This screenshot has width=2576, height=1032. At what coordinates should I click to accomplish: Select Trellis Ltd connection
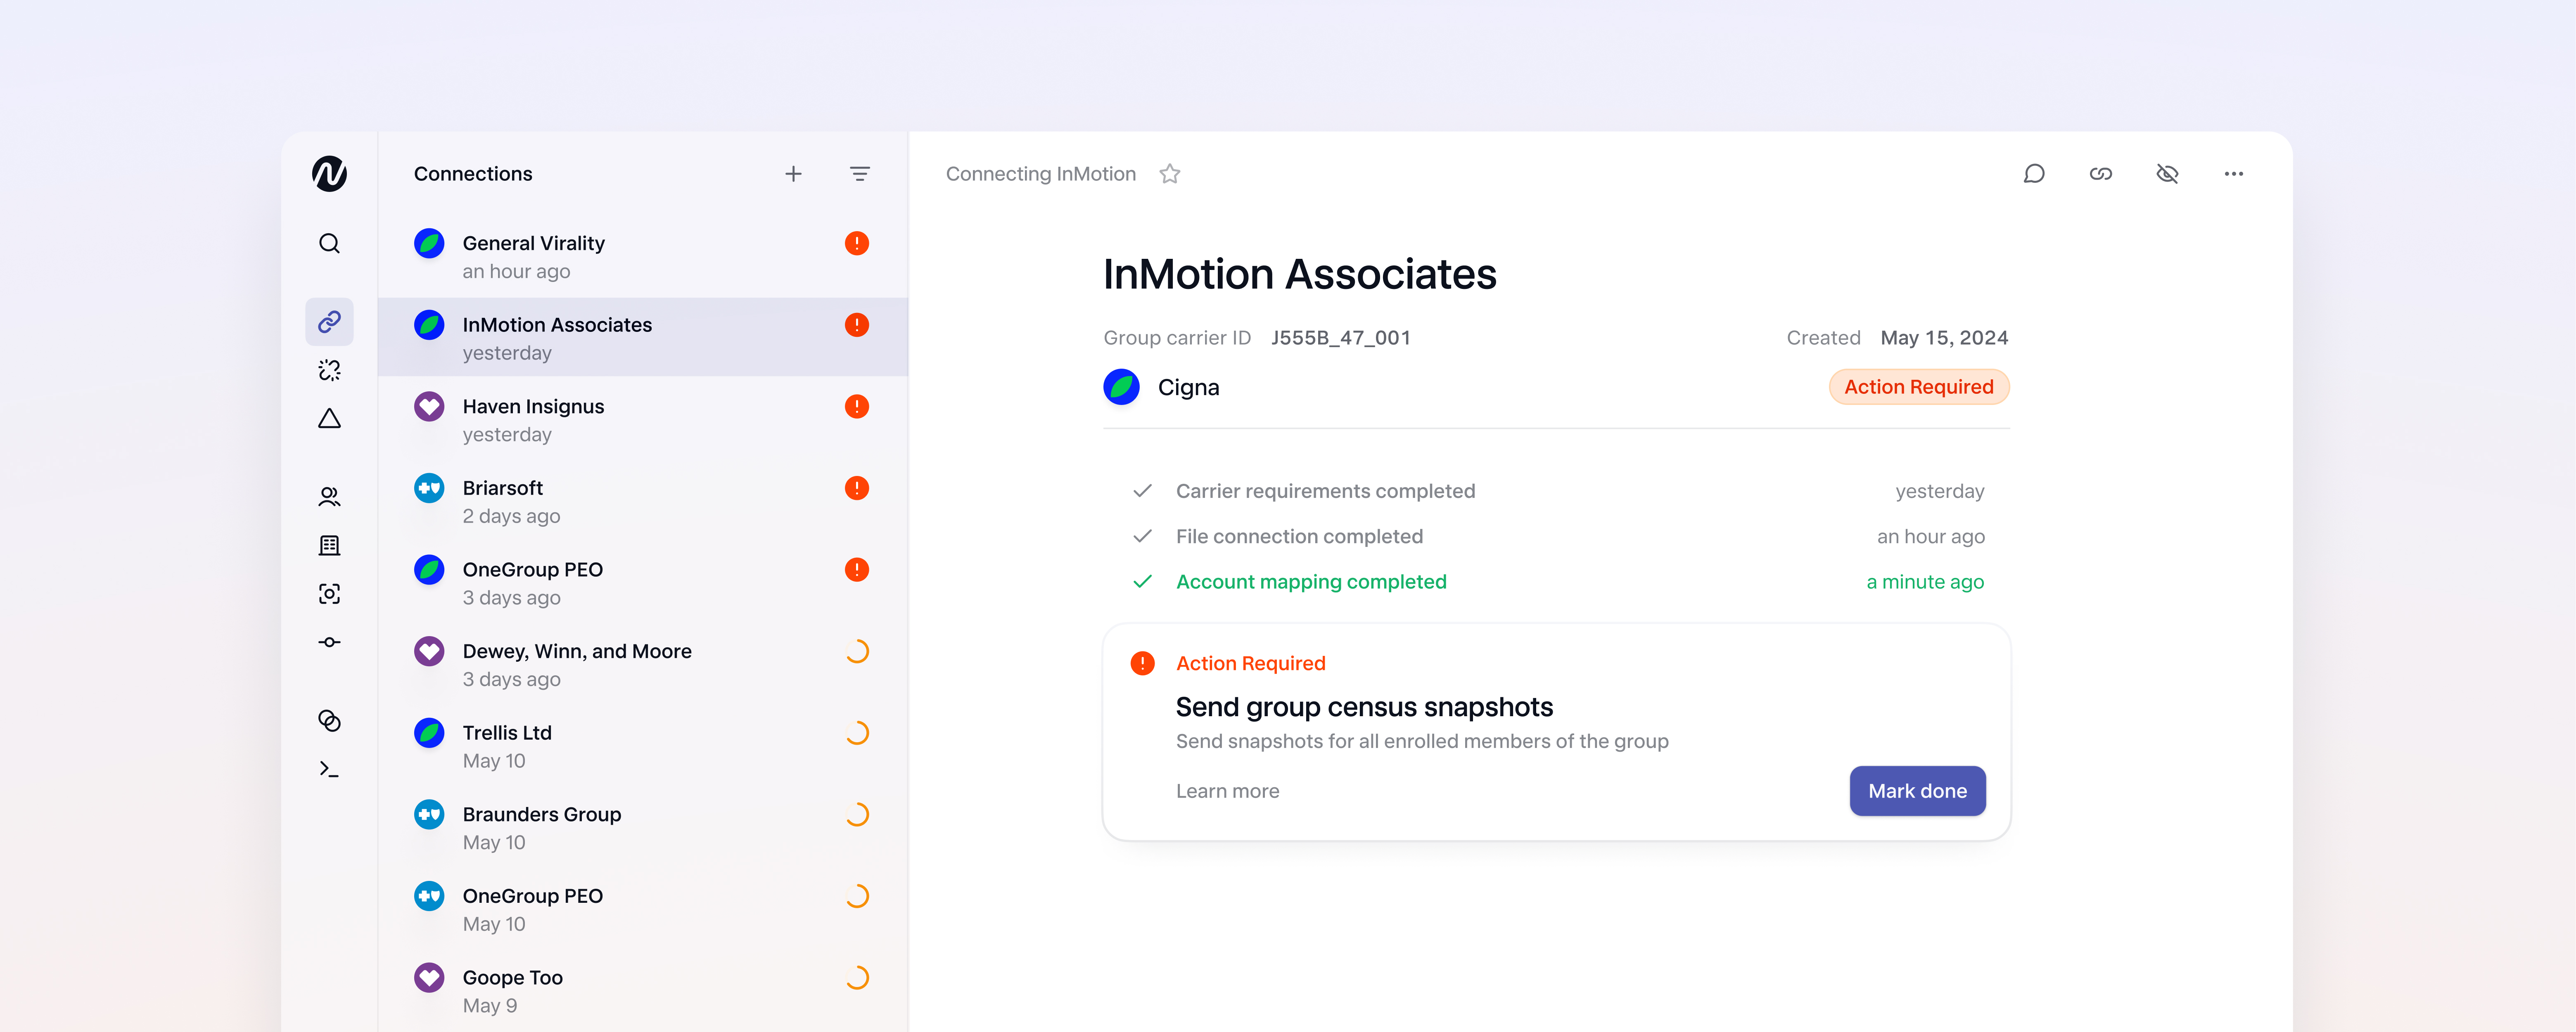coord(643,746)
